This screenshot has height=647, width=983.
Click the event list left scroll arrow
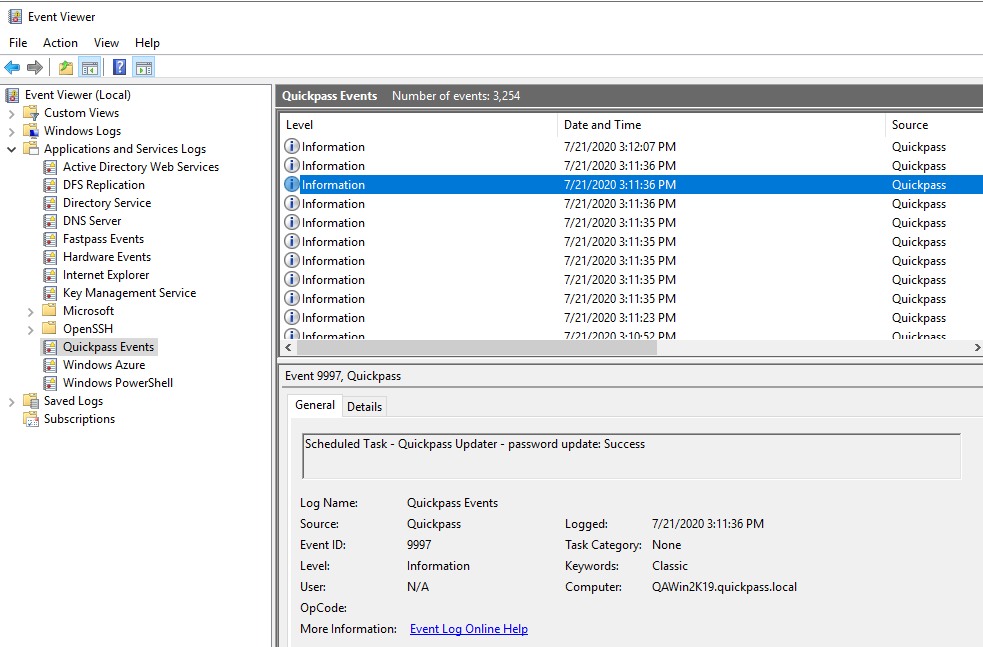click(x=288, y=347)
